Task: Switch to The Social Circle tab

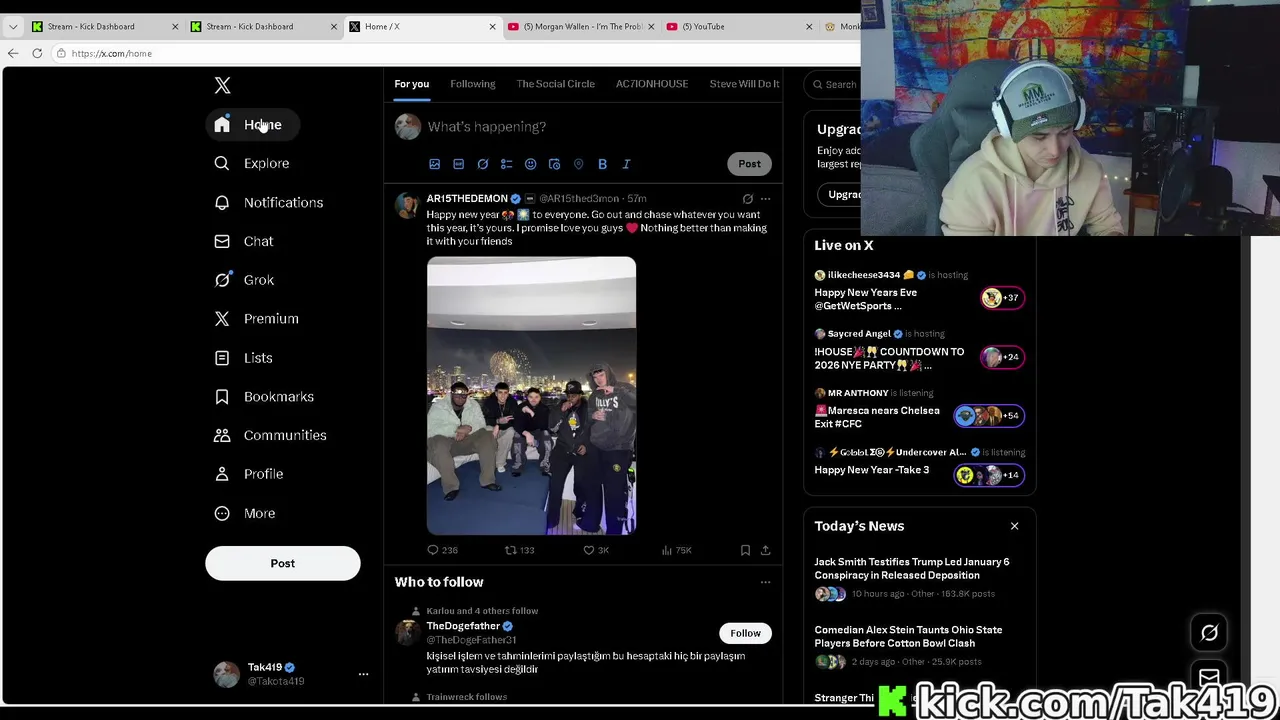Action: click(x=555, y=84)
